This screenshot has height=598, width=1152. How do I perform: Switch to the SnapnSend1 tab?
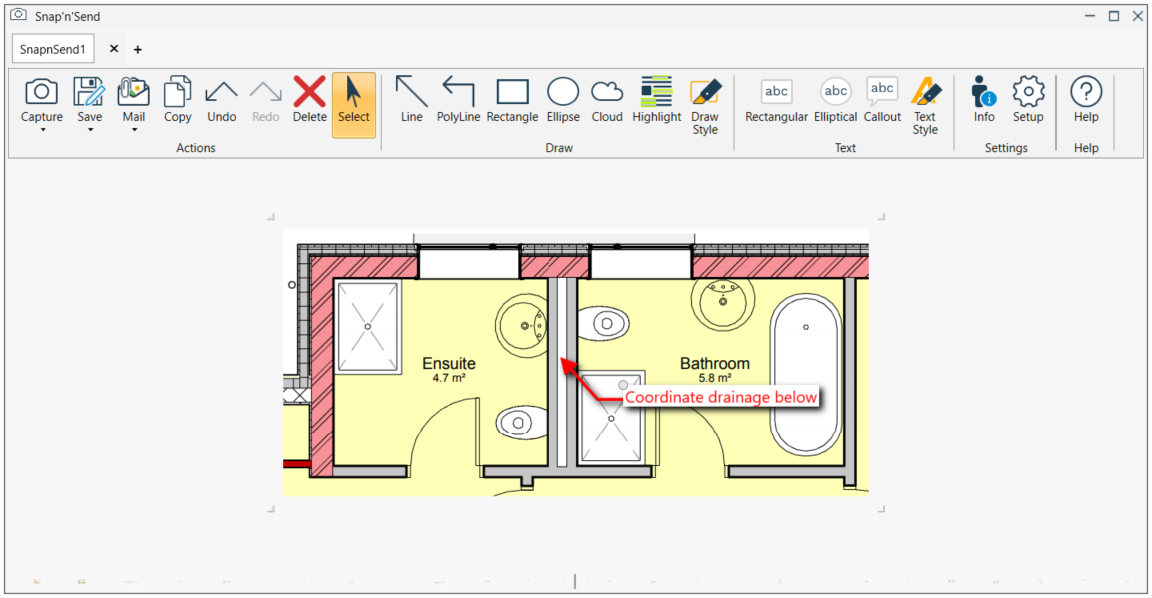coord(52,49)
